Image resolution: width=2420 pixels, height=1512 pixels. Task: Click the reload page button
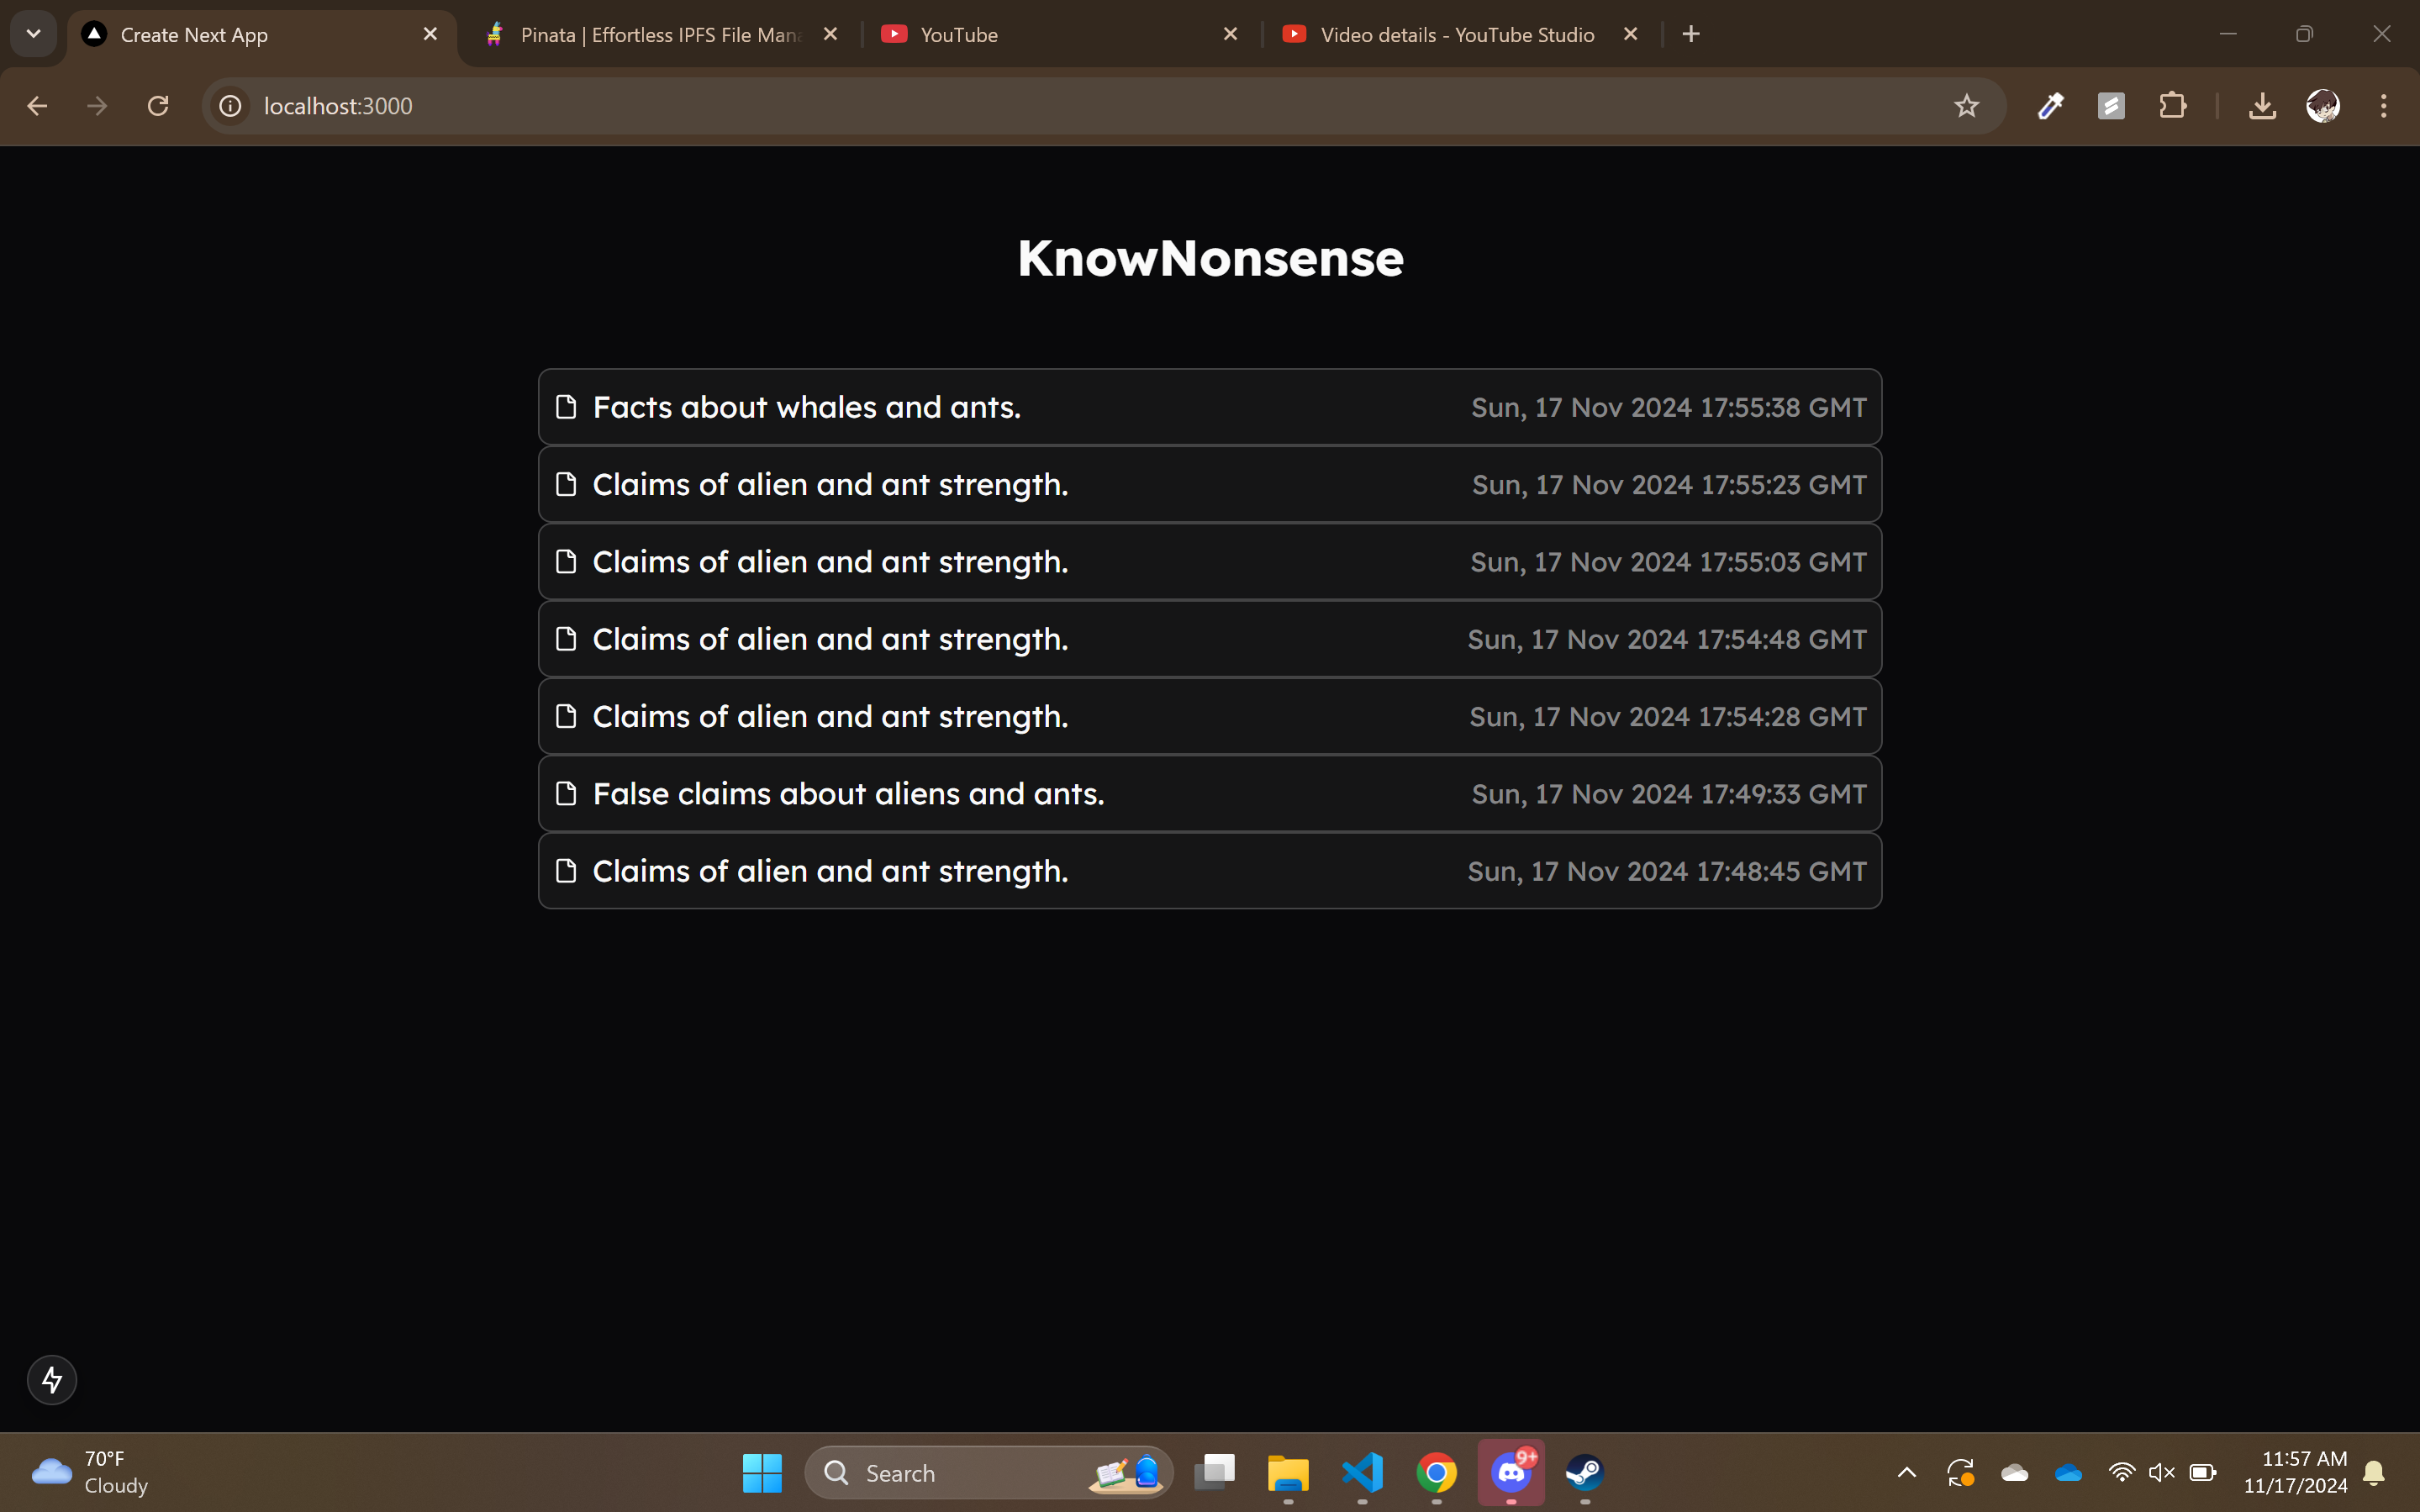click(158, 106)
